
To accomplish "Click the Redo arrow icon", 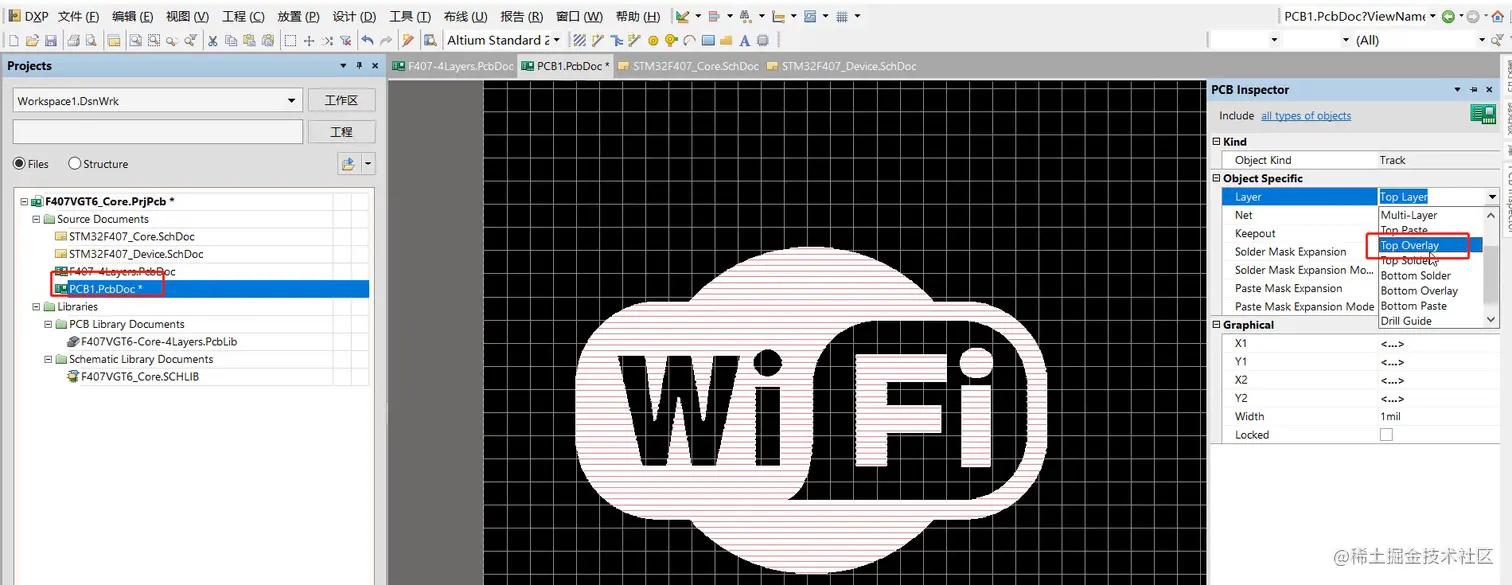I will point(385,40).
